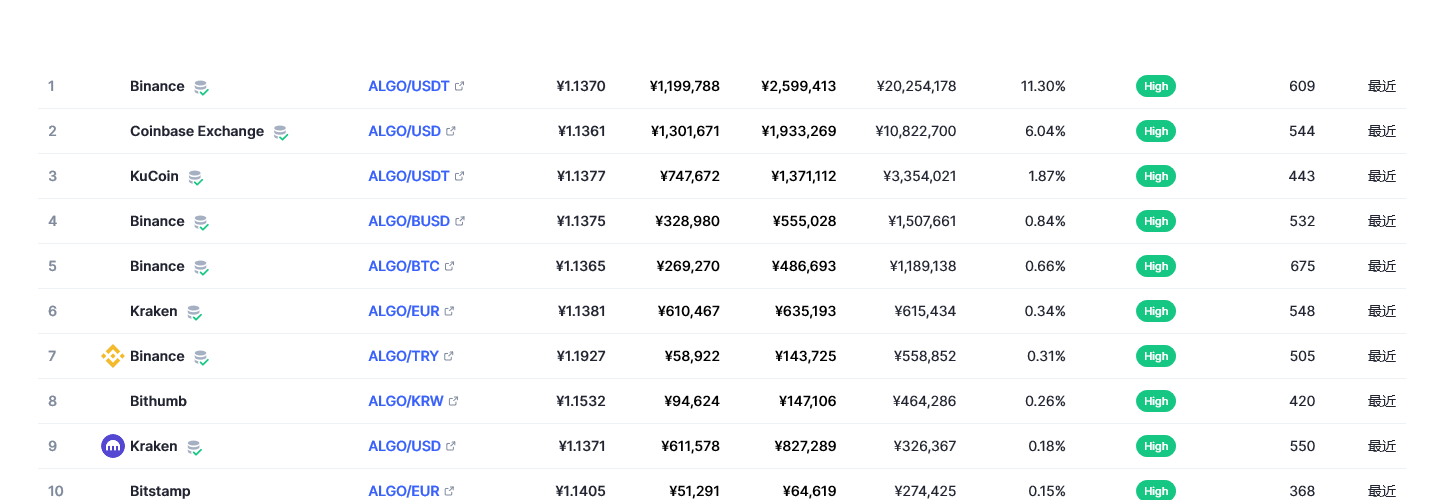Click depth value ¥1,301,671

coord(685,131)
